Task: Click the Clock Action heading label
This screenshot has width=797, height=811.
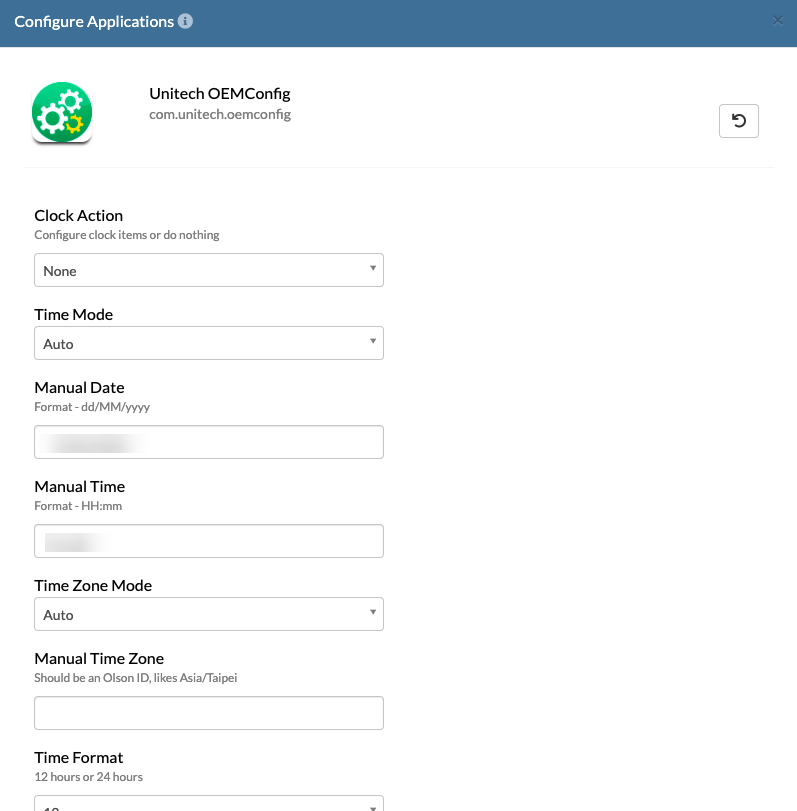Action: 79,216
